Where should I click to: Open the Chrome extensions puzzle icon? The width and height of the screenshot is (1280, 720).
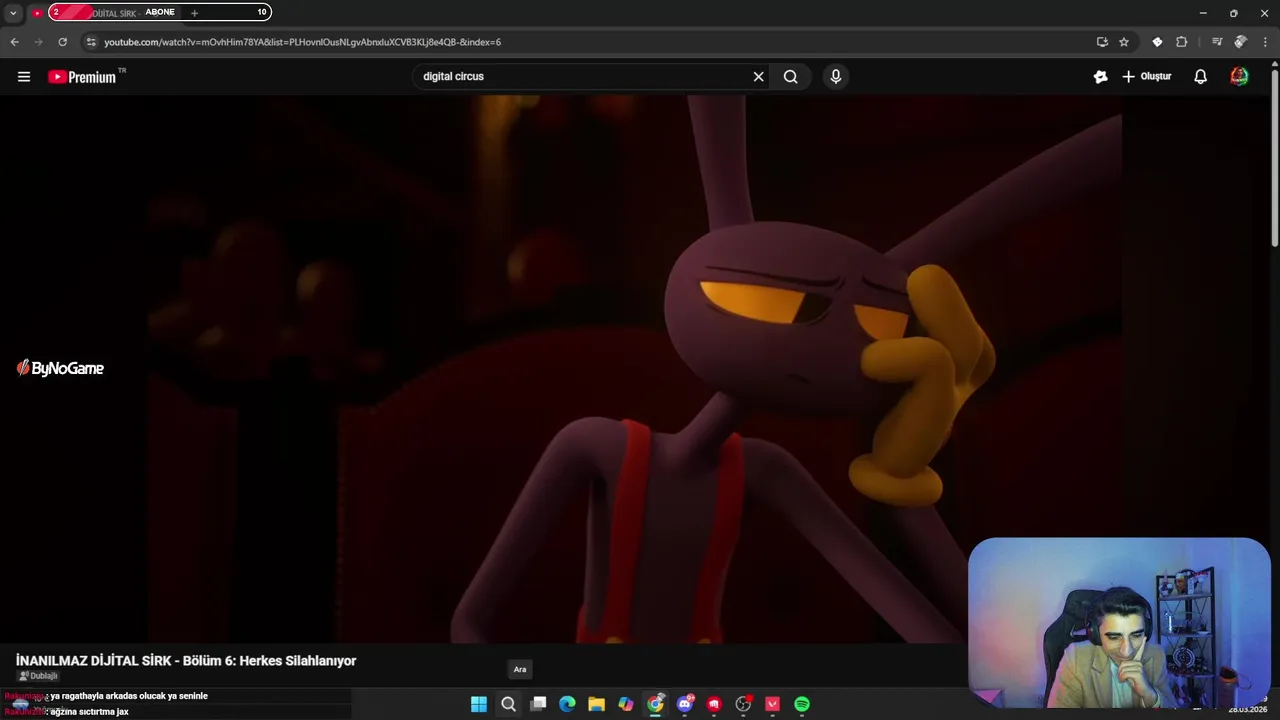pos(1181,42)
